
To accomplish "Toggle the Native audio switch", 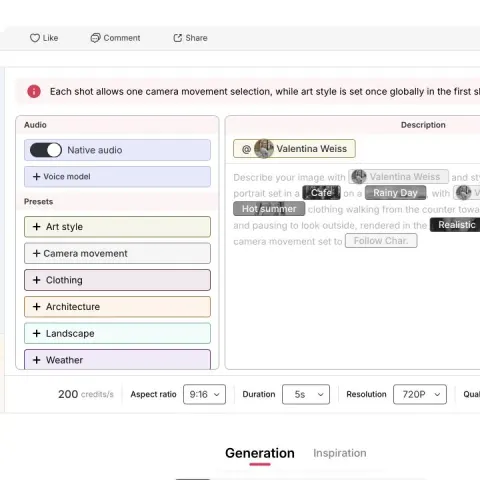I will click(46, 150).
